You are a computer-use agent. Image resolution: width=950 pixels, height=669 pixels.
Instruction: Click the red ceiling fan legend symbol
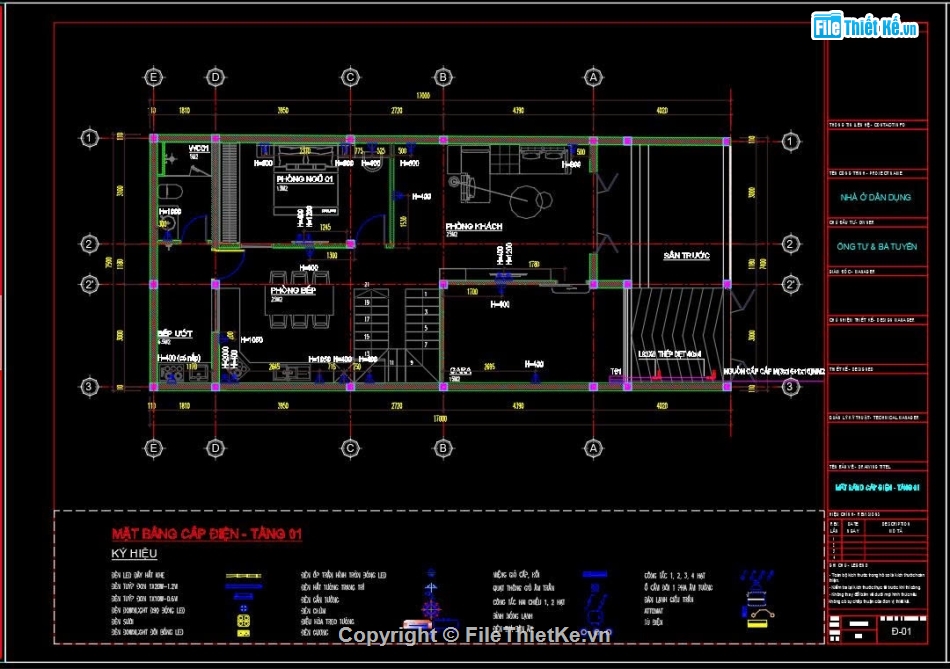pos(431,608)
